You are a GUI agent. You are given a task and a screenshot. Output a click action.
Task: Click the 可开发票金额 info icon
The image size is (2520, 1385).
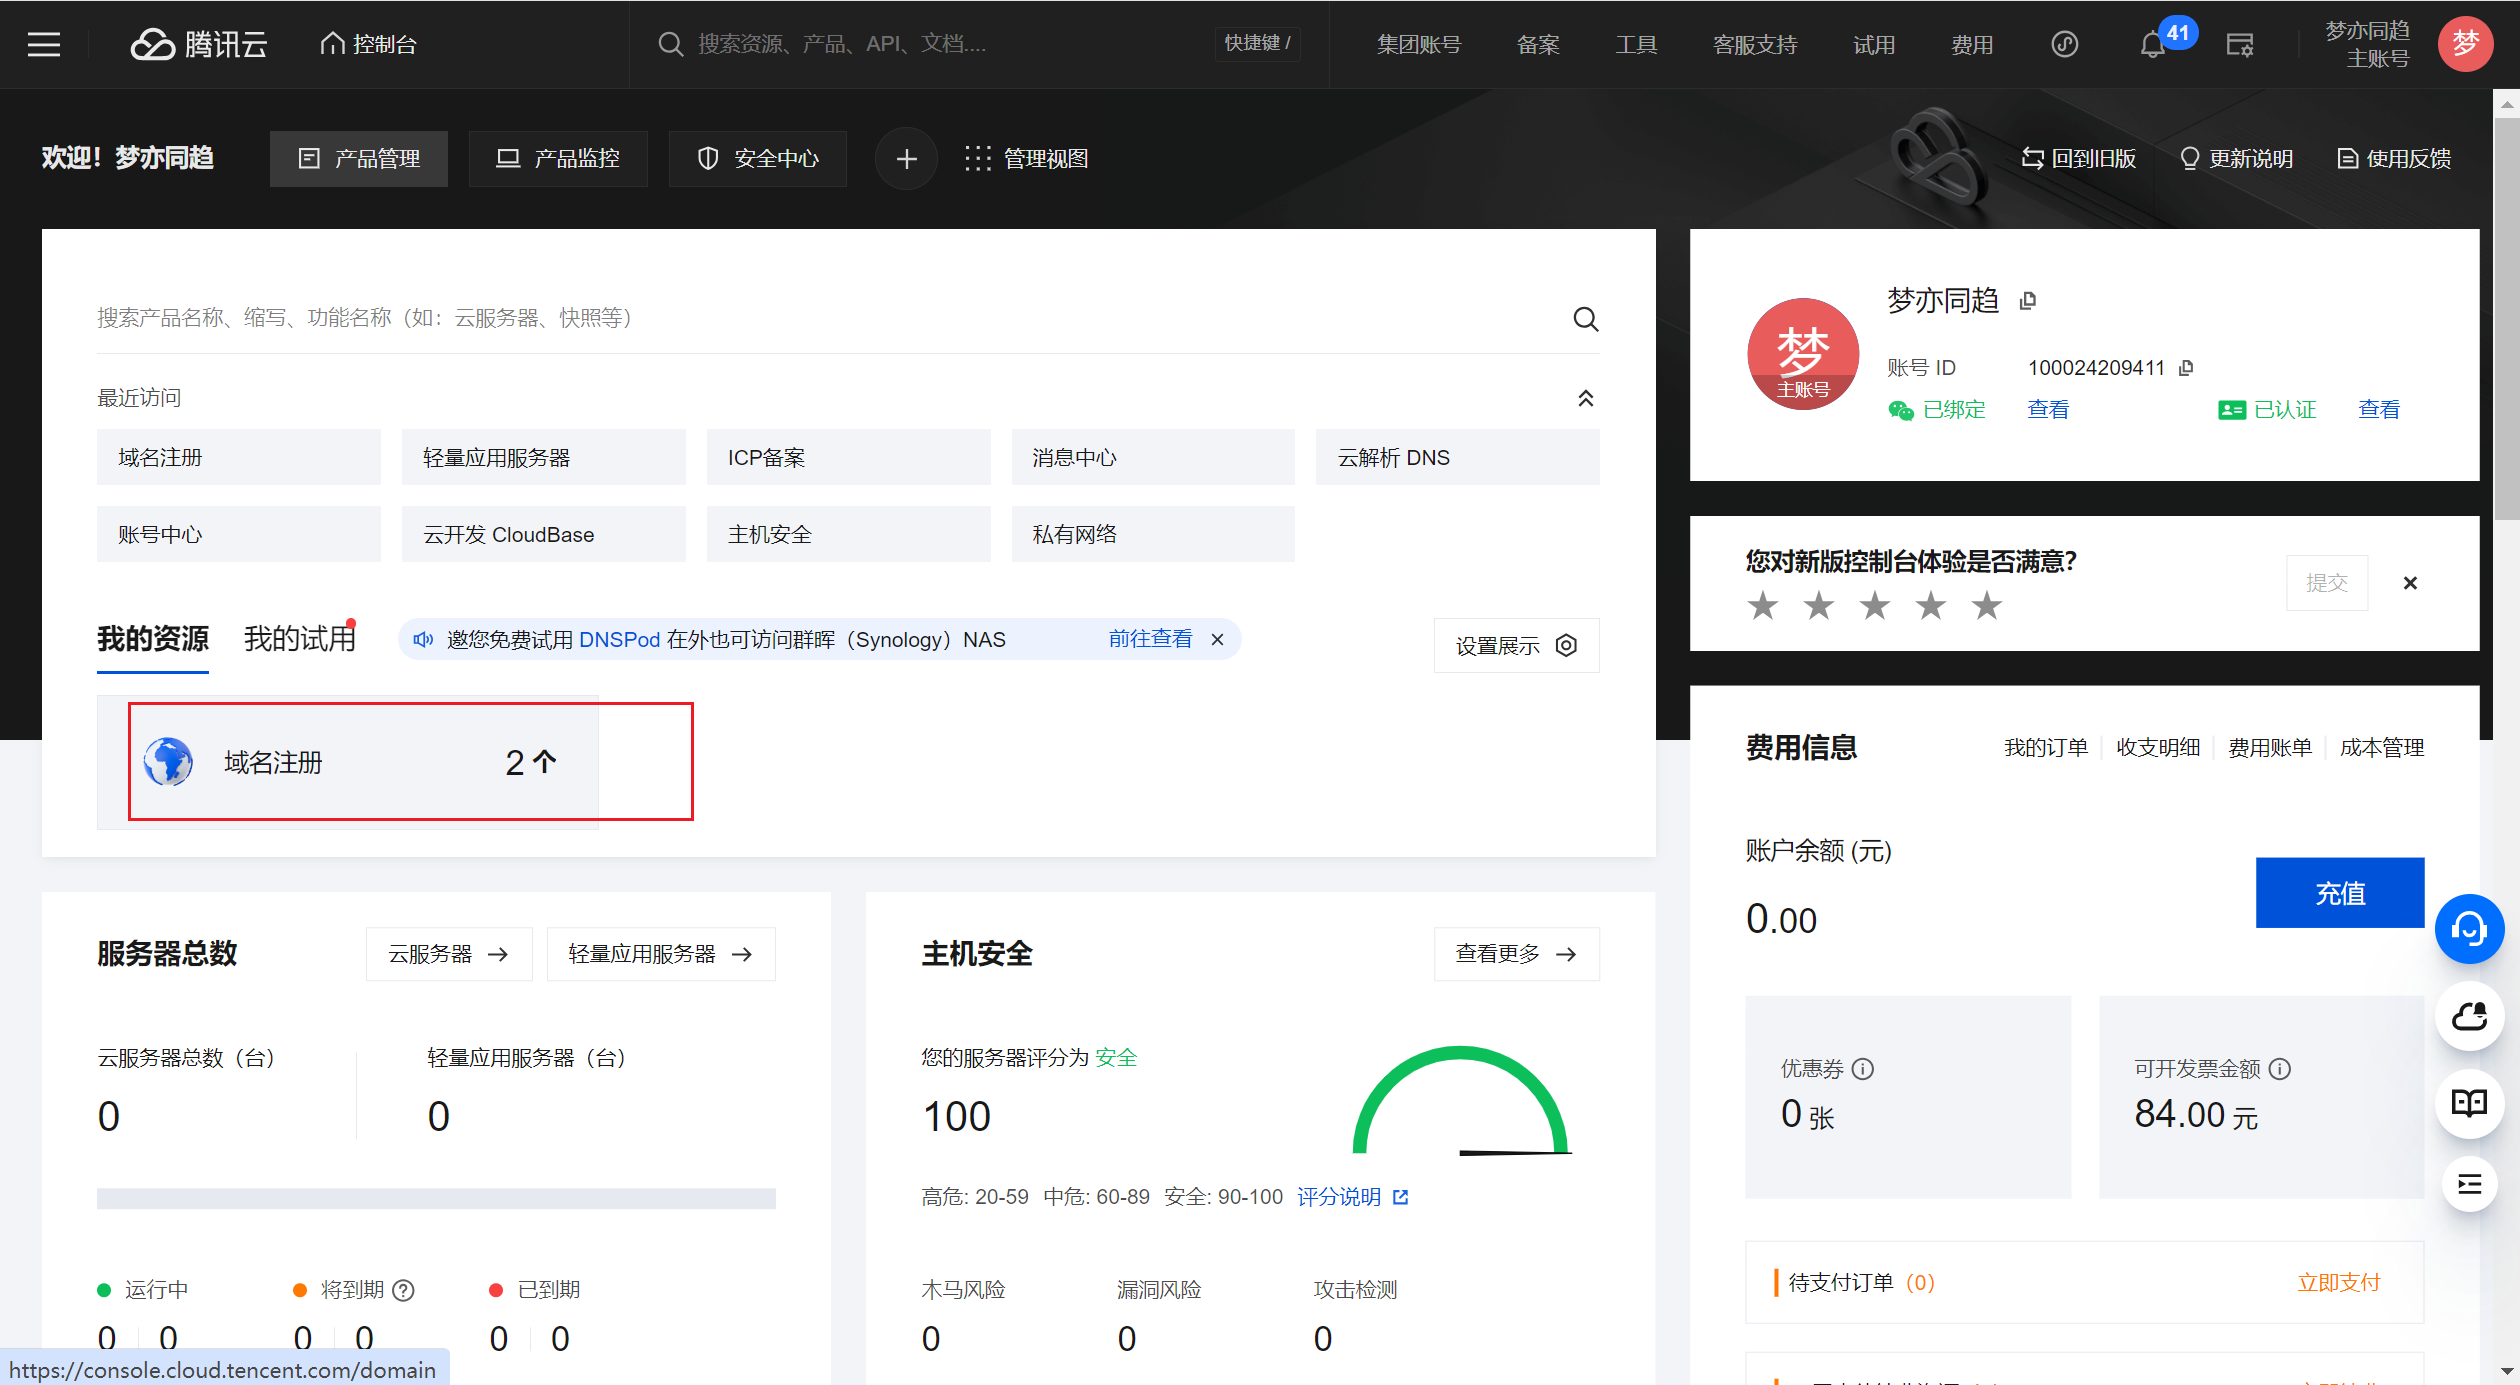pos(2280,1068)
